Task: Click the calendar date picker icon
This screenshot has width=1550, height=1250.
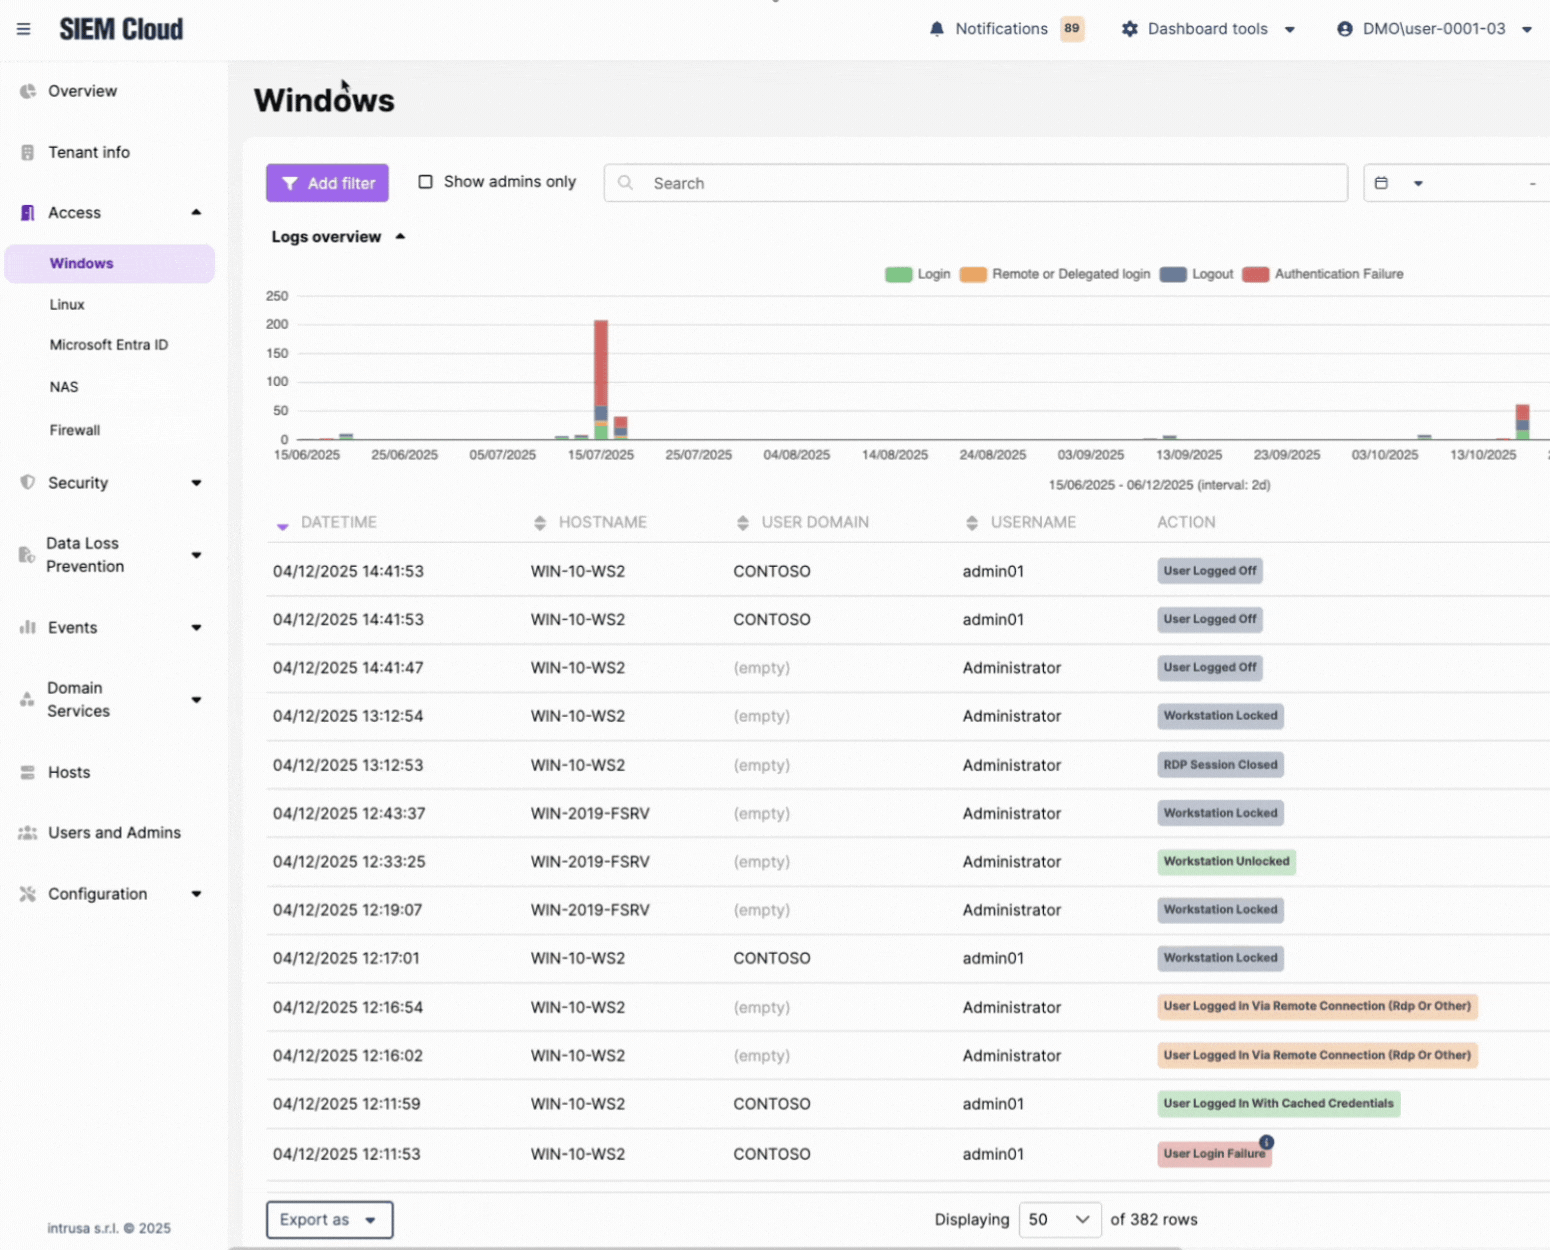Action: click(1381, 183)
